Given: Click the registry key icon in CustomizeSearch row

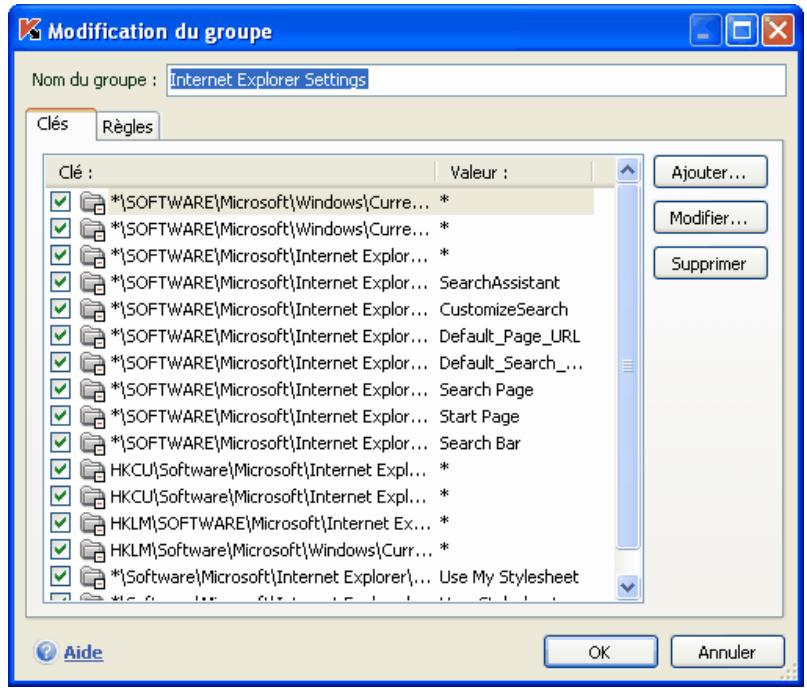Looking at the screenshot, I should click(93, 309).
